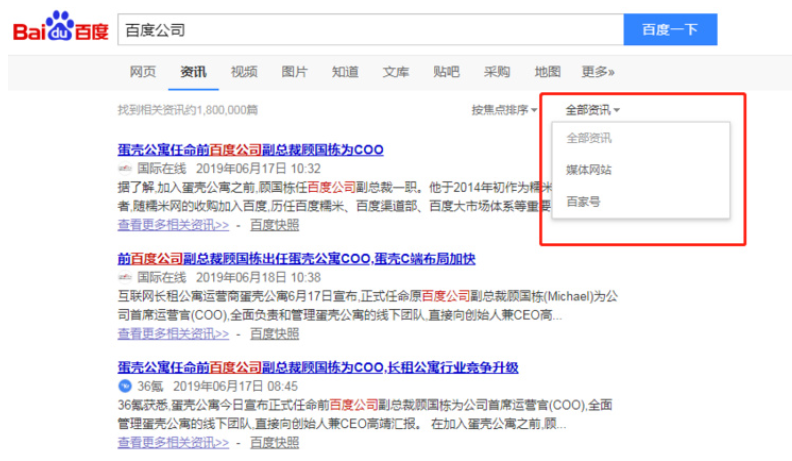Click the Baidu logo
Screen dimensions: 792x461
point(61,26)
